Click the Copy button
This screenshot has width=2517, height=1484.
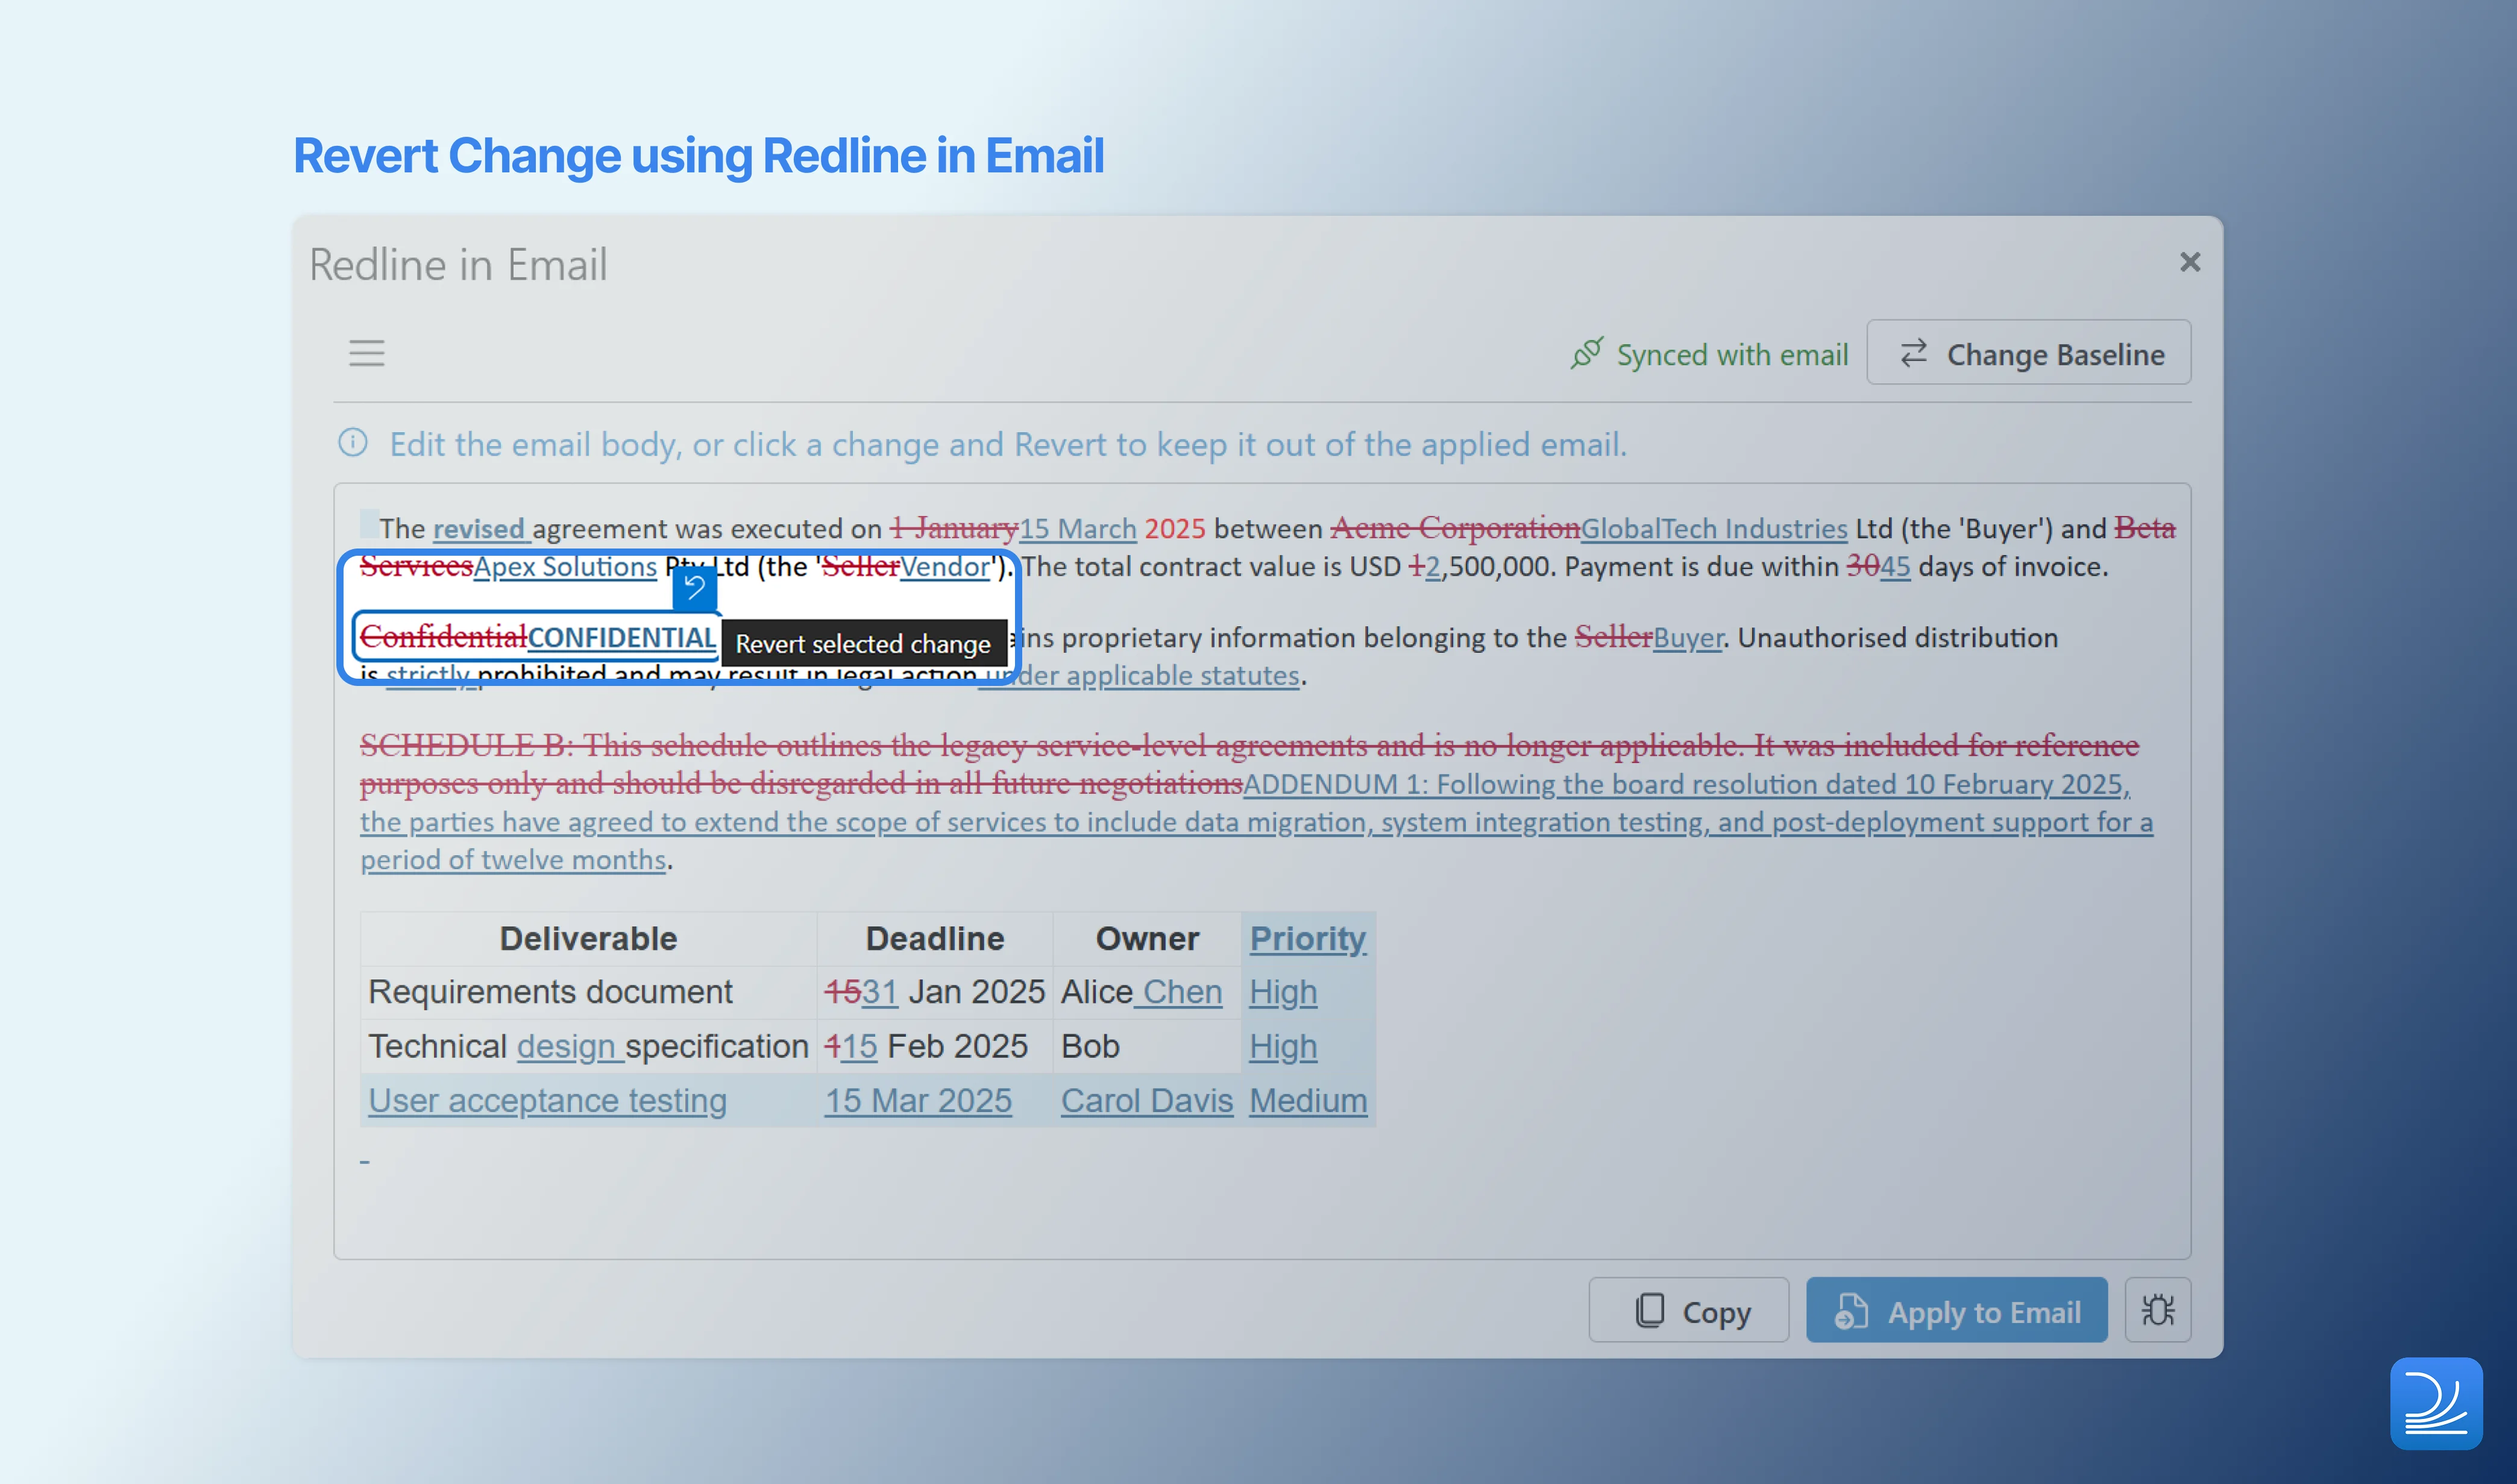pyautogui.click(x=1688, y=1311)
